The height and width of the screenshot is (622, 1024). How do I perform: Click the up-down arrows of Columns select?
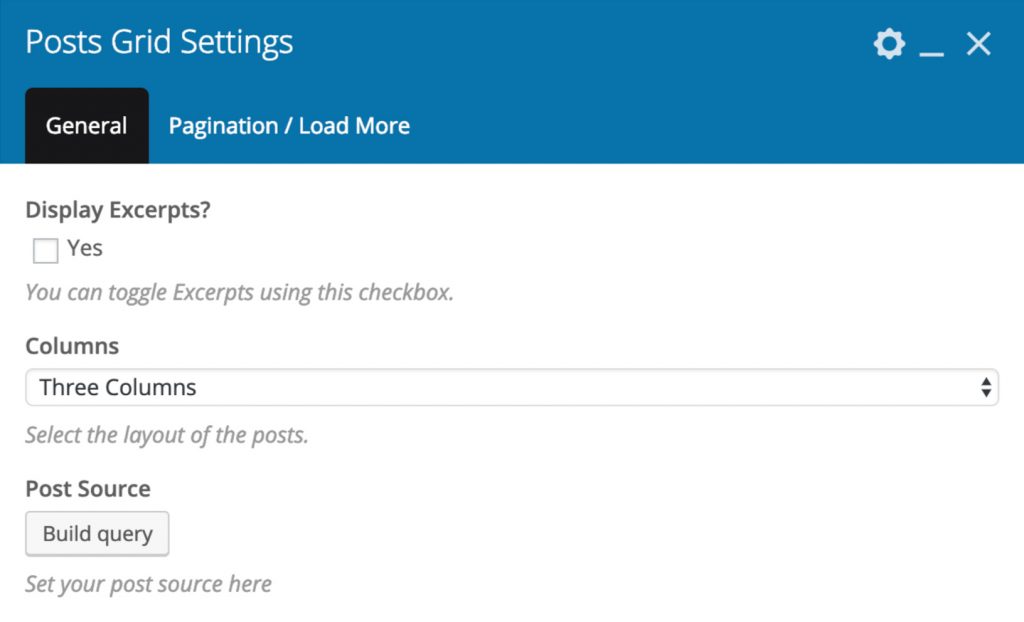(x=986, y=387)
